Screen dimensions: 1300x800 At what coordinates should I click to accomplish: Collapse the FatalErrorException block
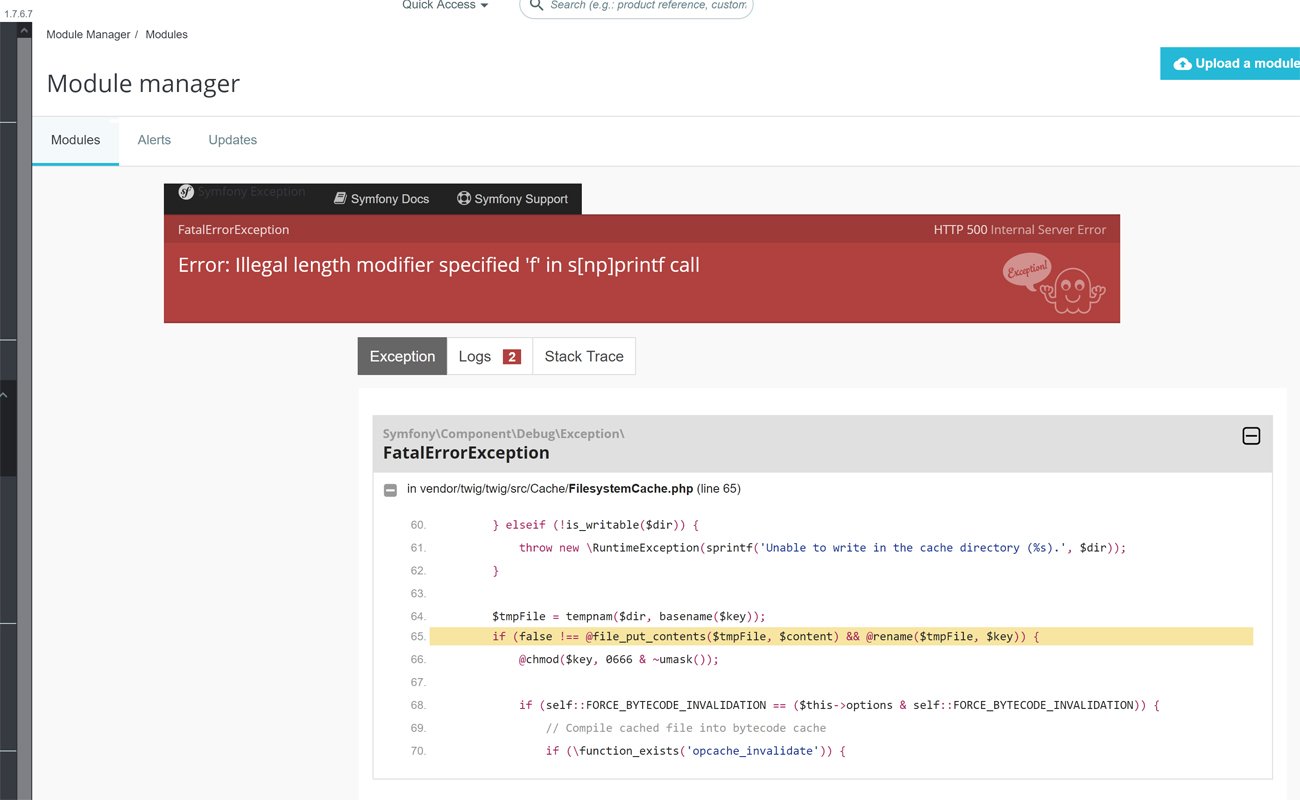(1251, 436)
